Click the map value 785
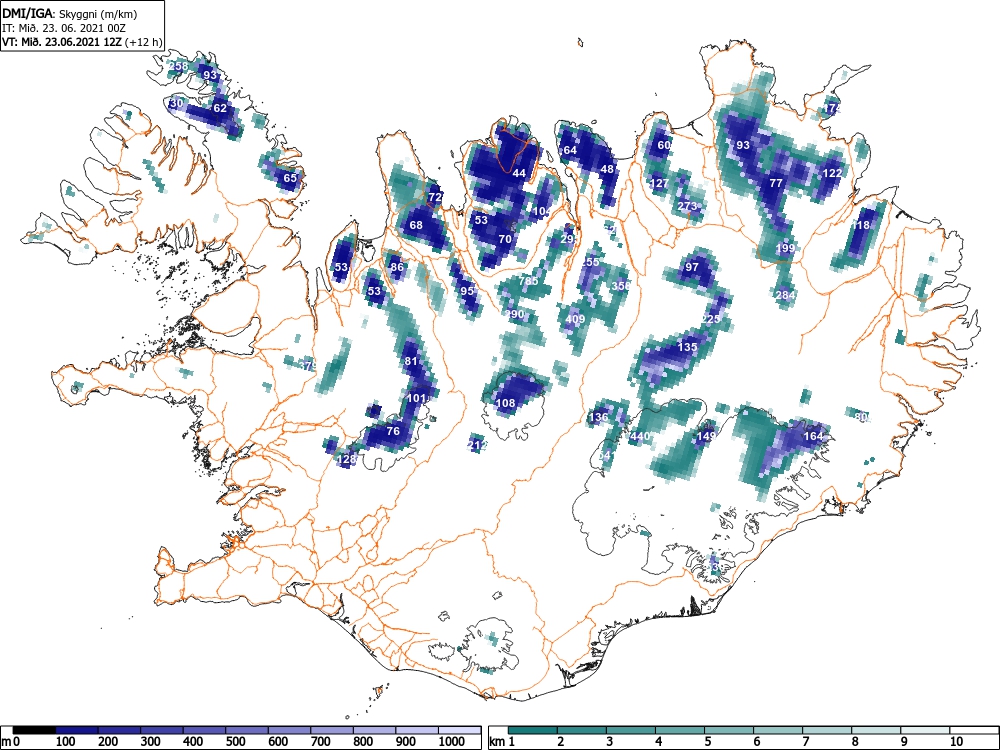This screenshot has height=750, width=1000. coord(529,281)
